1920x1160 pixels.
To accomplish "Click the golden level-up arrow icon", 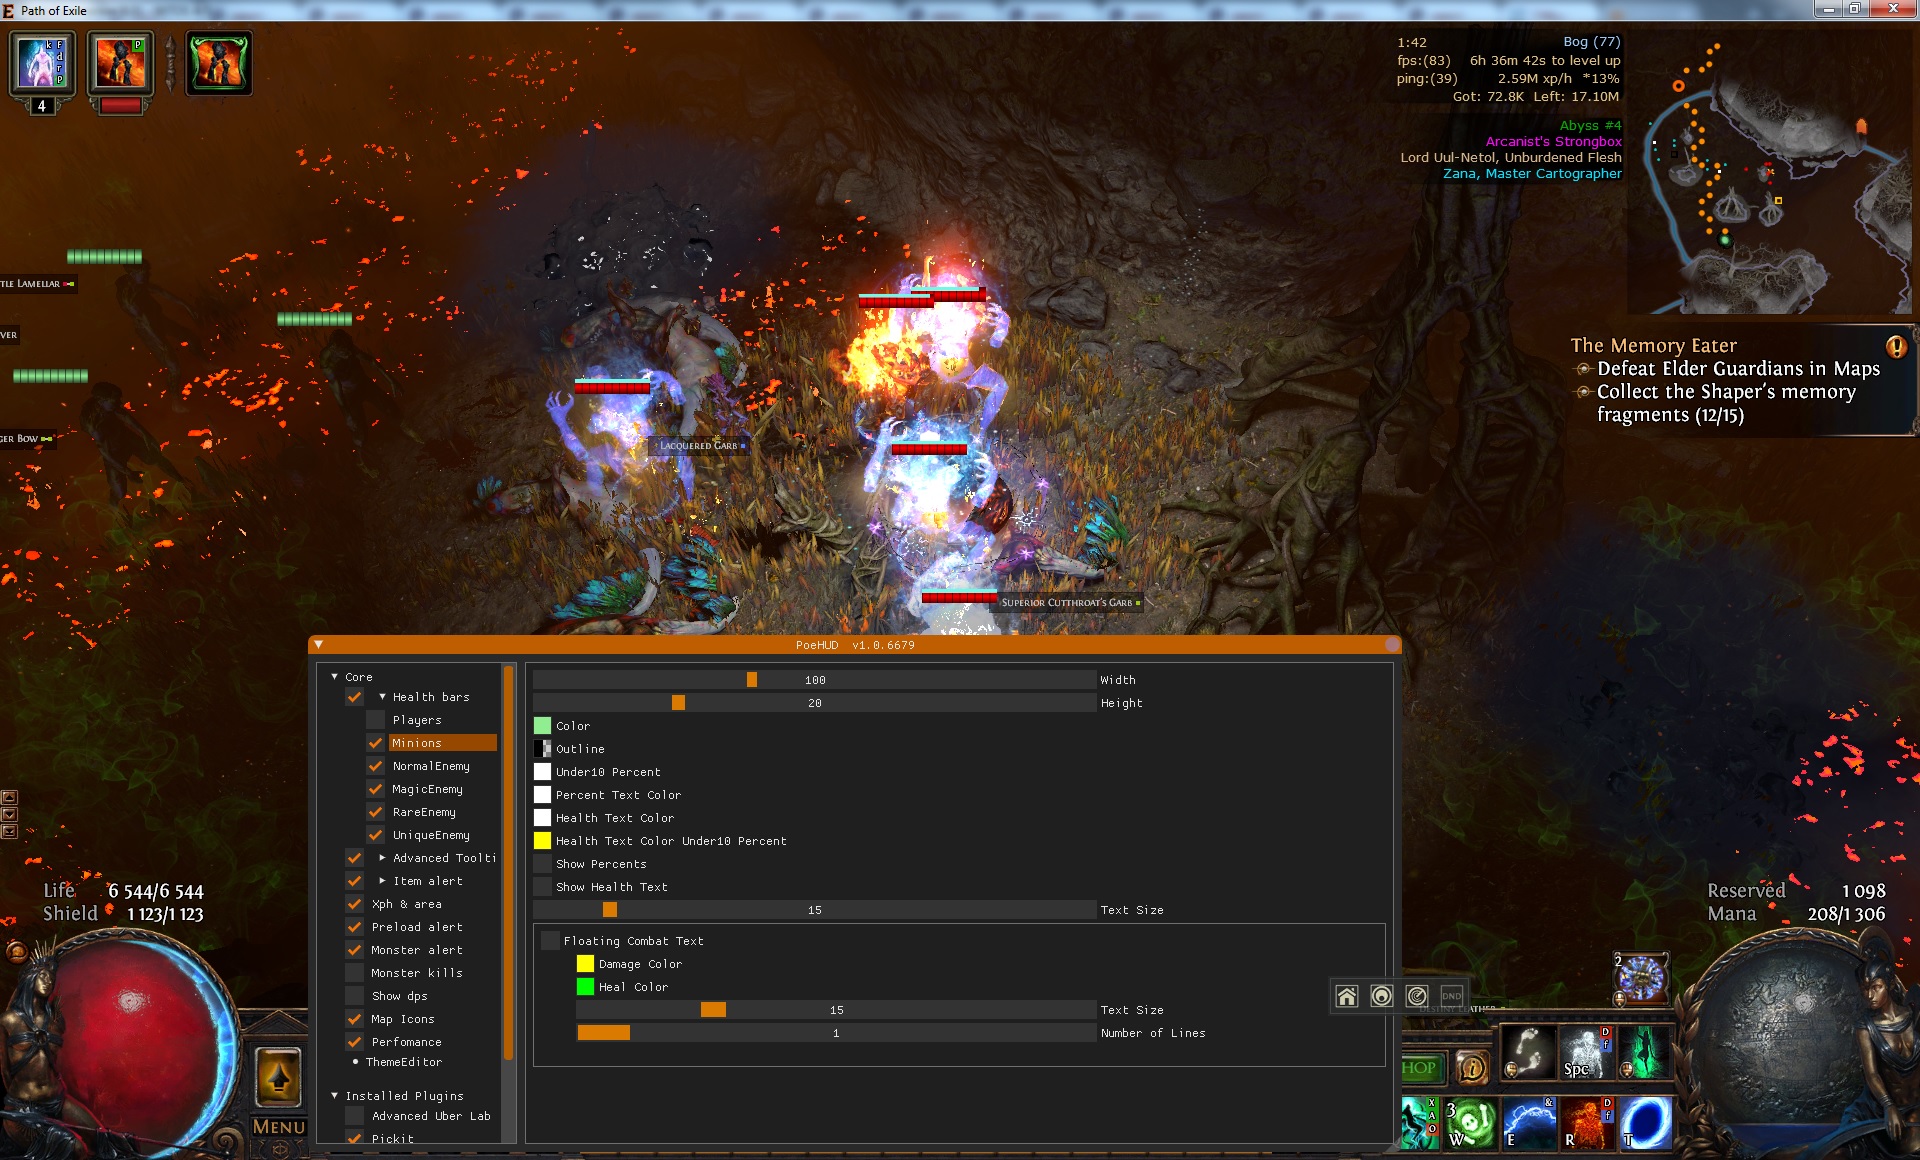I will point(278,1077).
